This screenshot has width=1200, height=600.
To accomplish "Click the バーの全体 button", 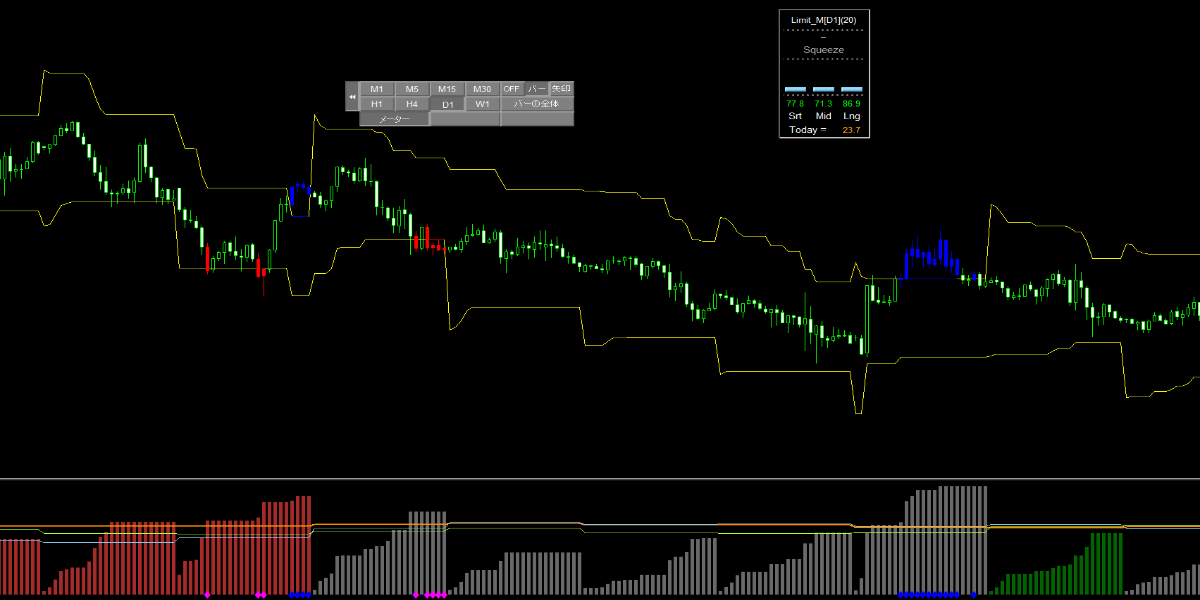I will point(537,104).
